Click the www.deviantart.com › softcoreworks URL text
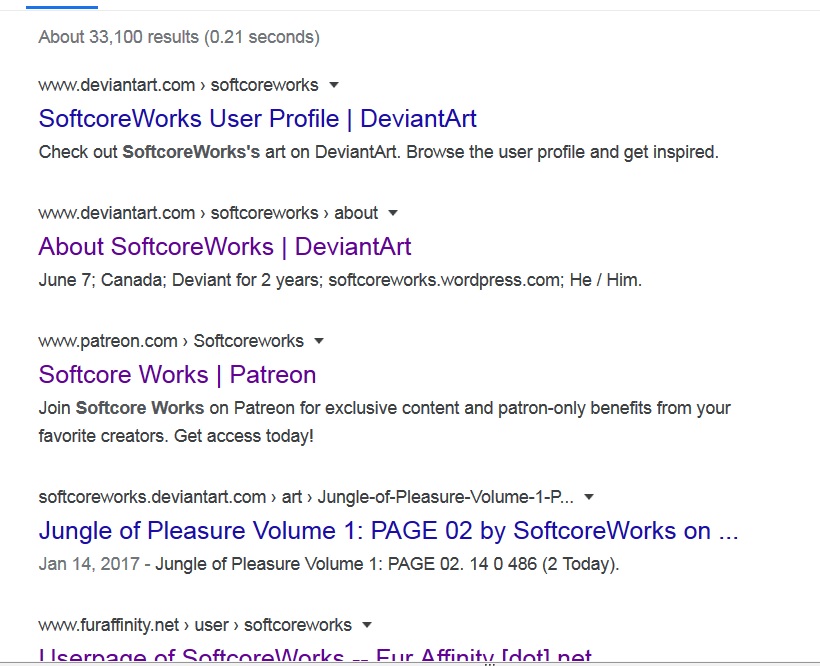The width and height of the screenshot is (820, 666). [x=178, y=85]
